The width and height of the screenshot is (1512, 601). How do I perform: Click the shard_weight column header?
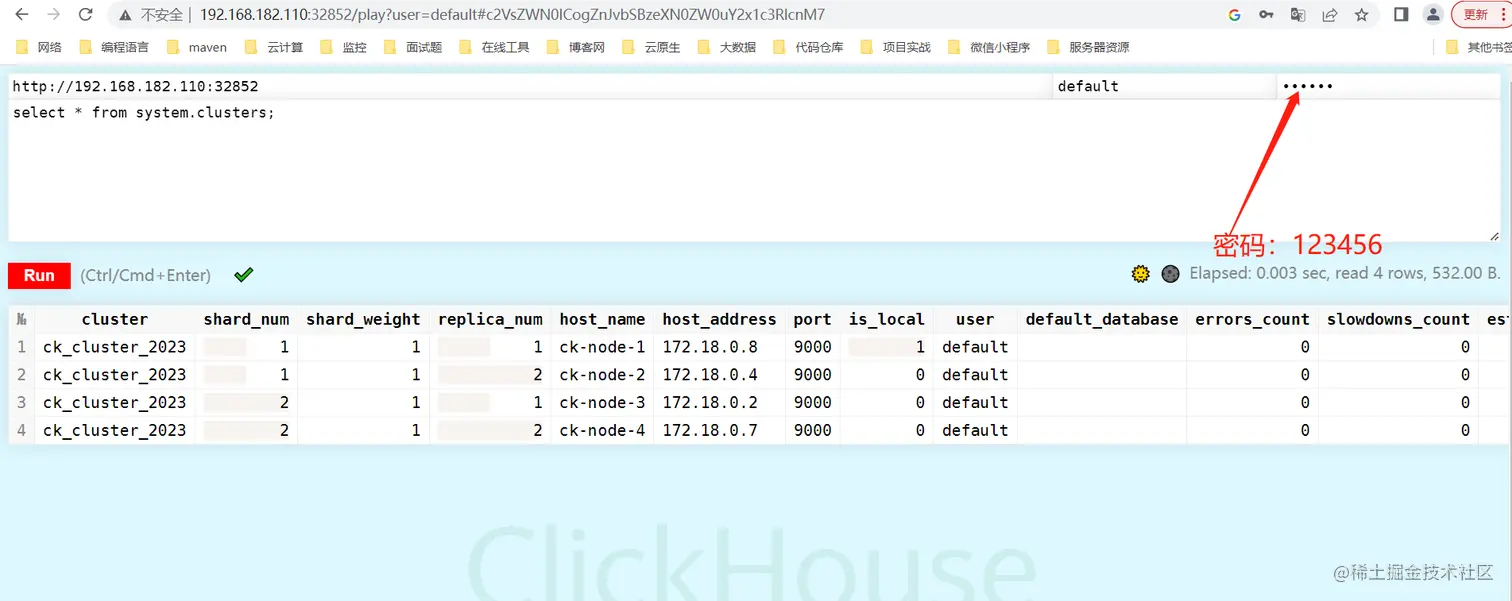click(x=363, y=320)
